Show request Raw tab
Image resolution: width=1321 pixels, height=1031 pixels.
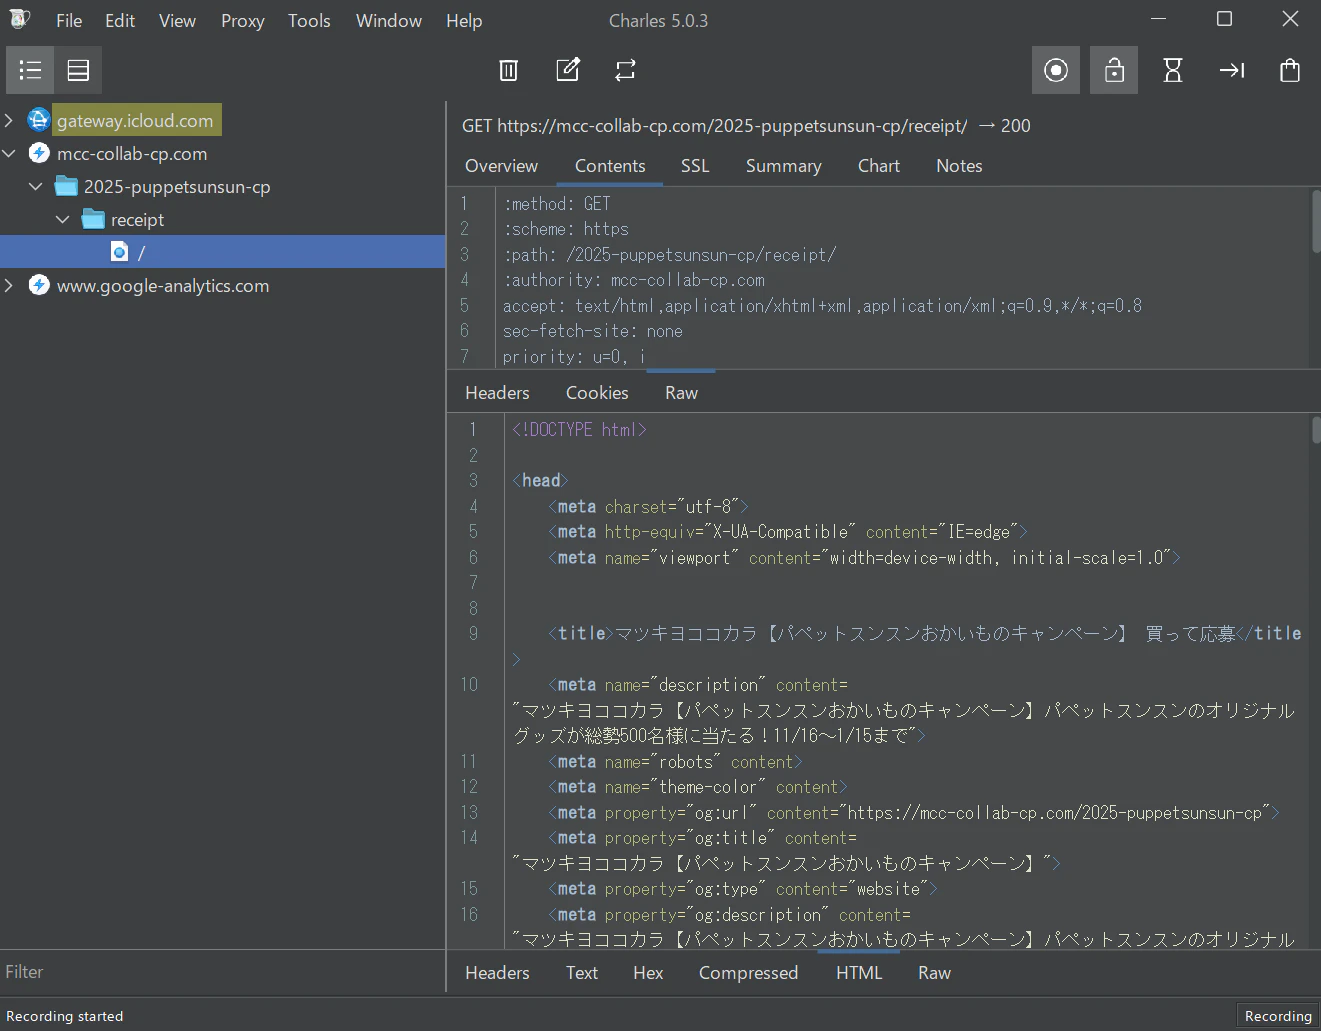tap(681, 393)
